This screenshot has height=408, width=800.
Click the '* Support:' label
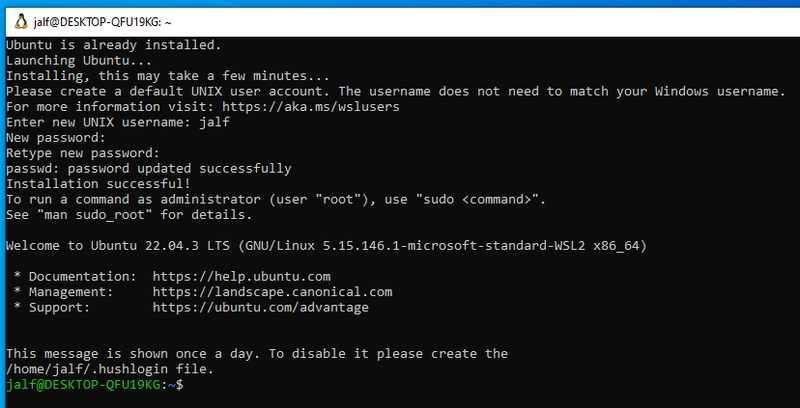[x=52, y=308]
